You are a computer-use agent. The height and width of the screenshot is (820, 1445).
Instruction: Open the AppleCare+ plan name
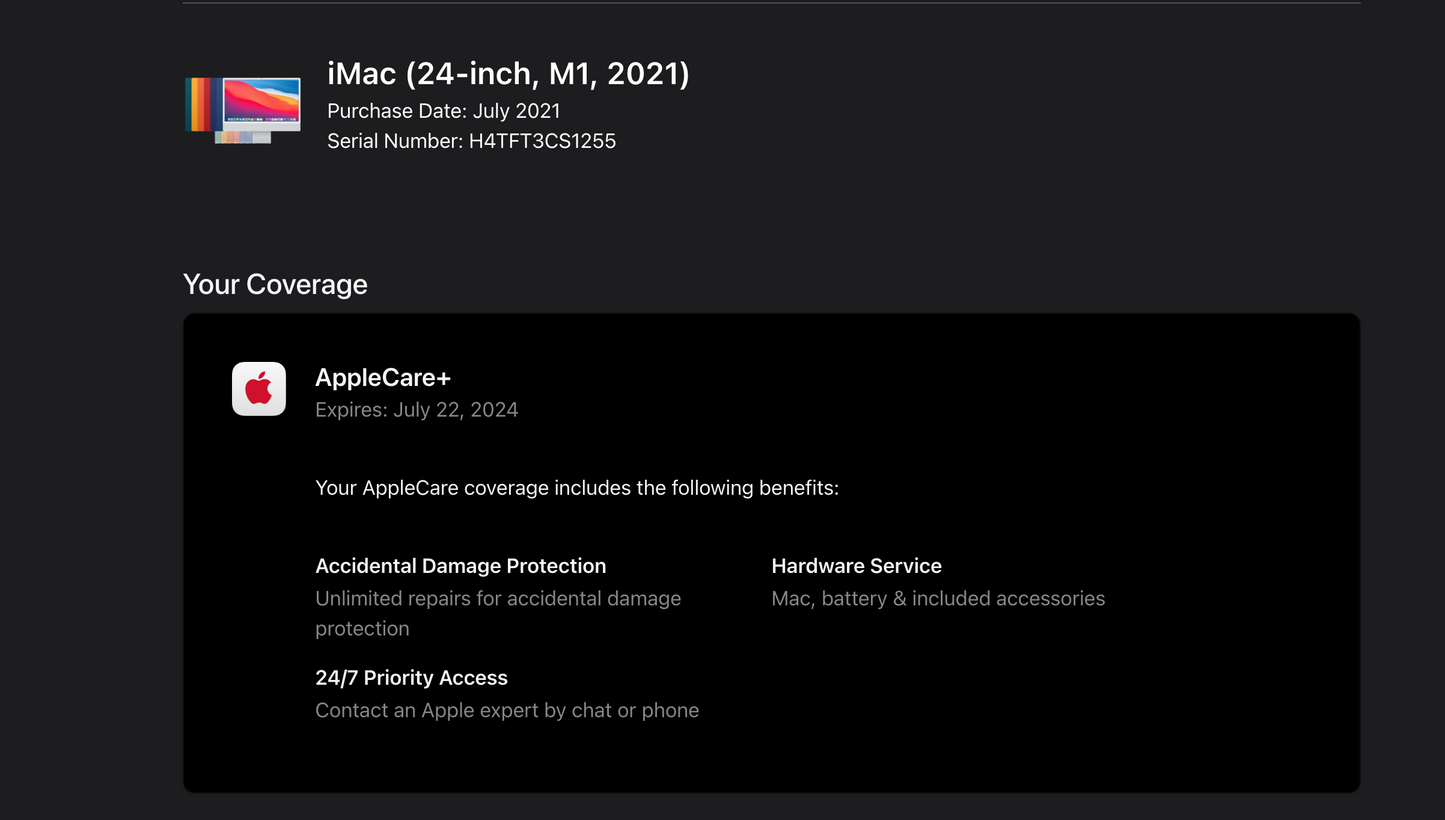coord(383,378)
